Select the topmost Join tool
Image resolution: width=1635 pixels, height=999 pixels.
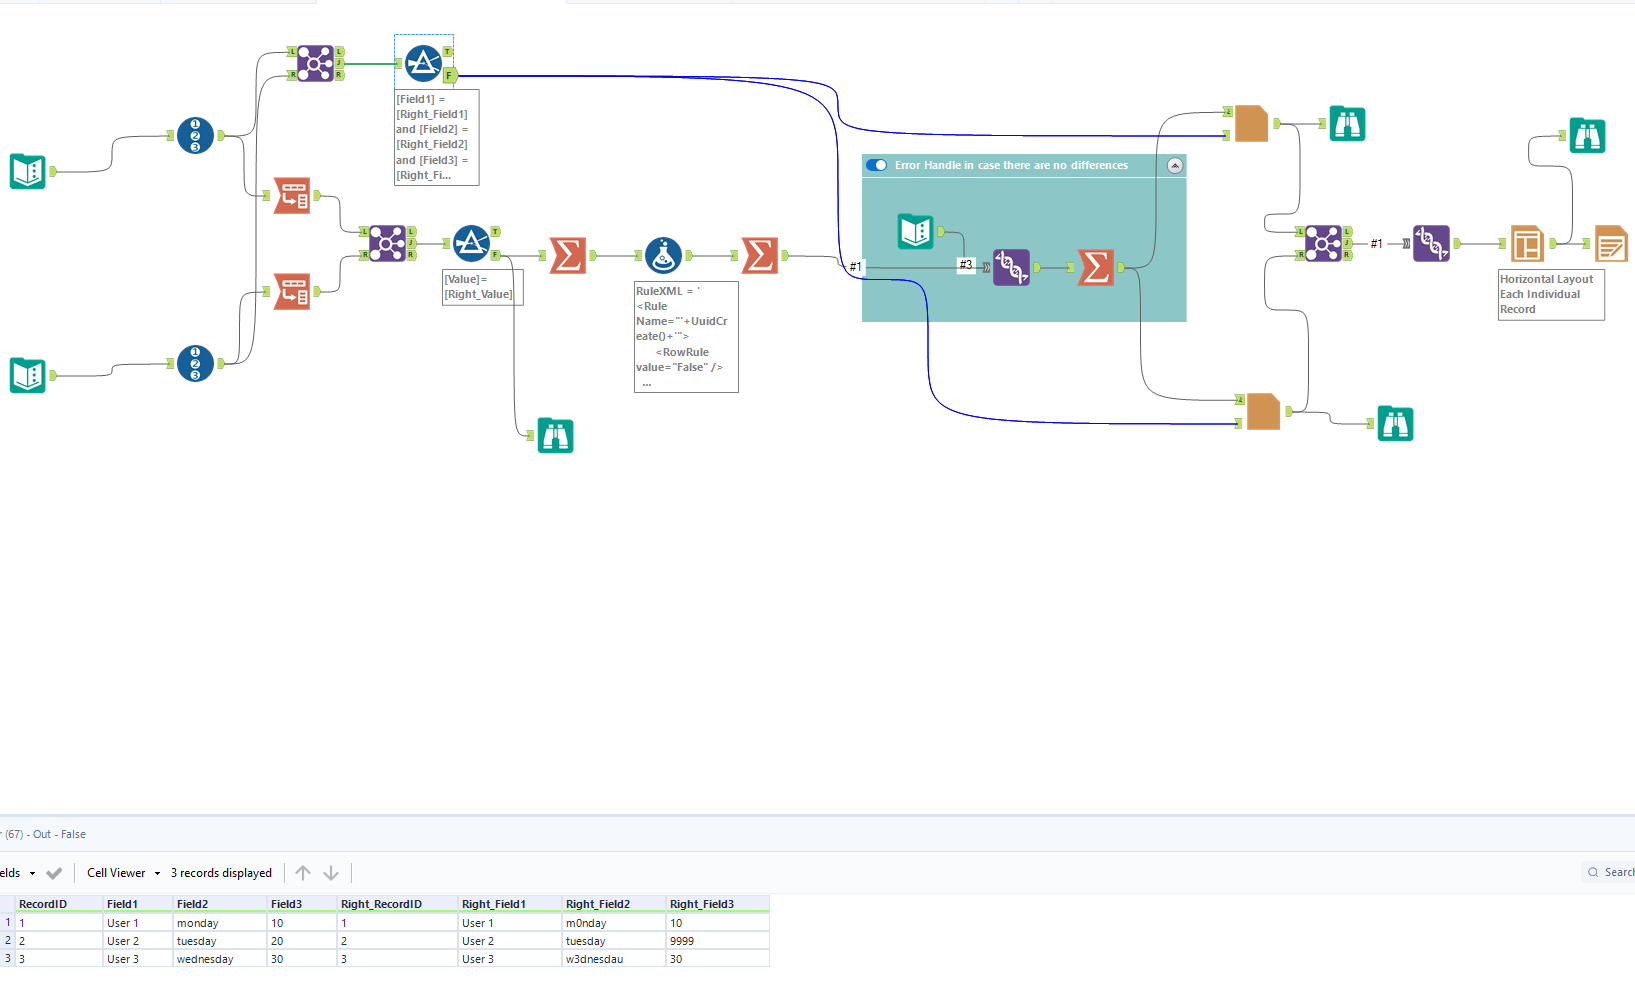tap(315, 63)
